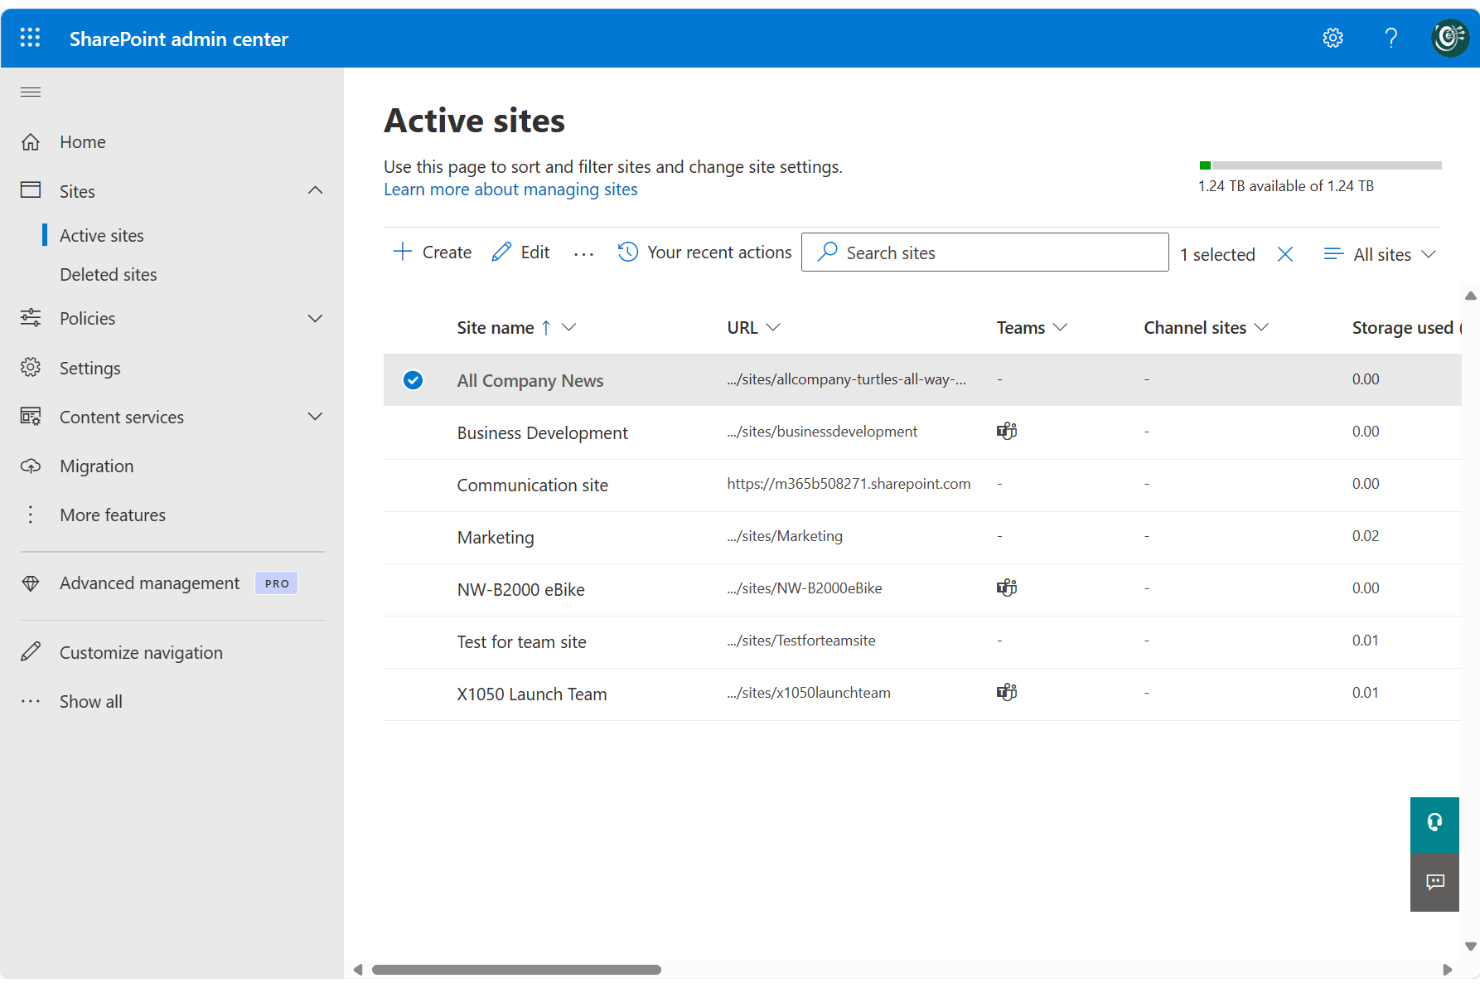Collapse the Sites section in sidebar
This screenshot has width=1480, height=987.
click(x=315, y=190)
